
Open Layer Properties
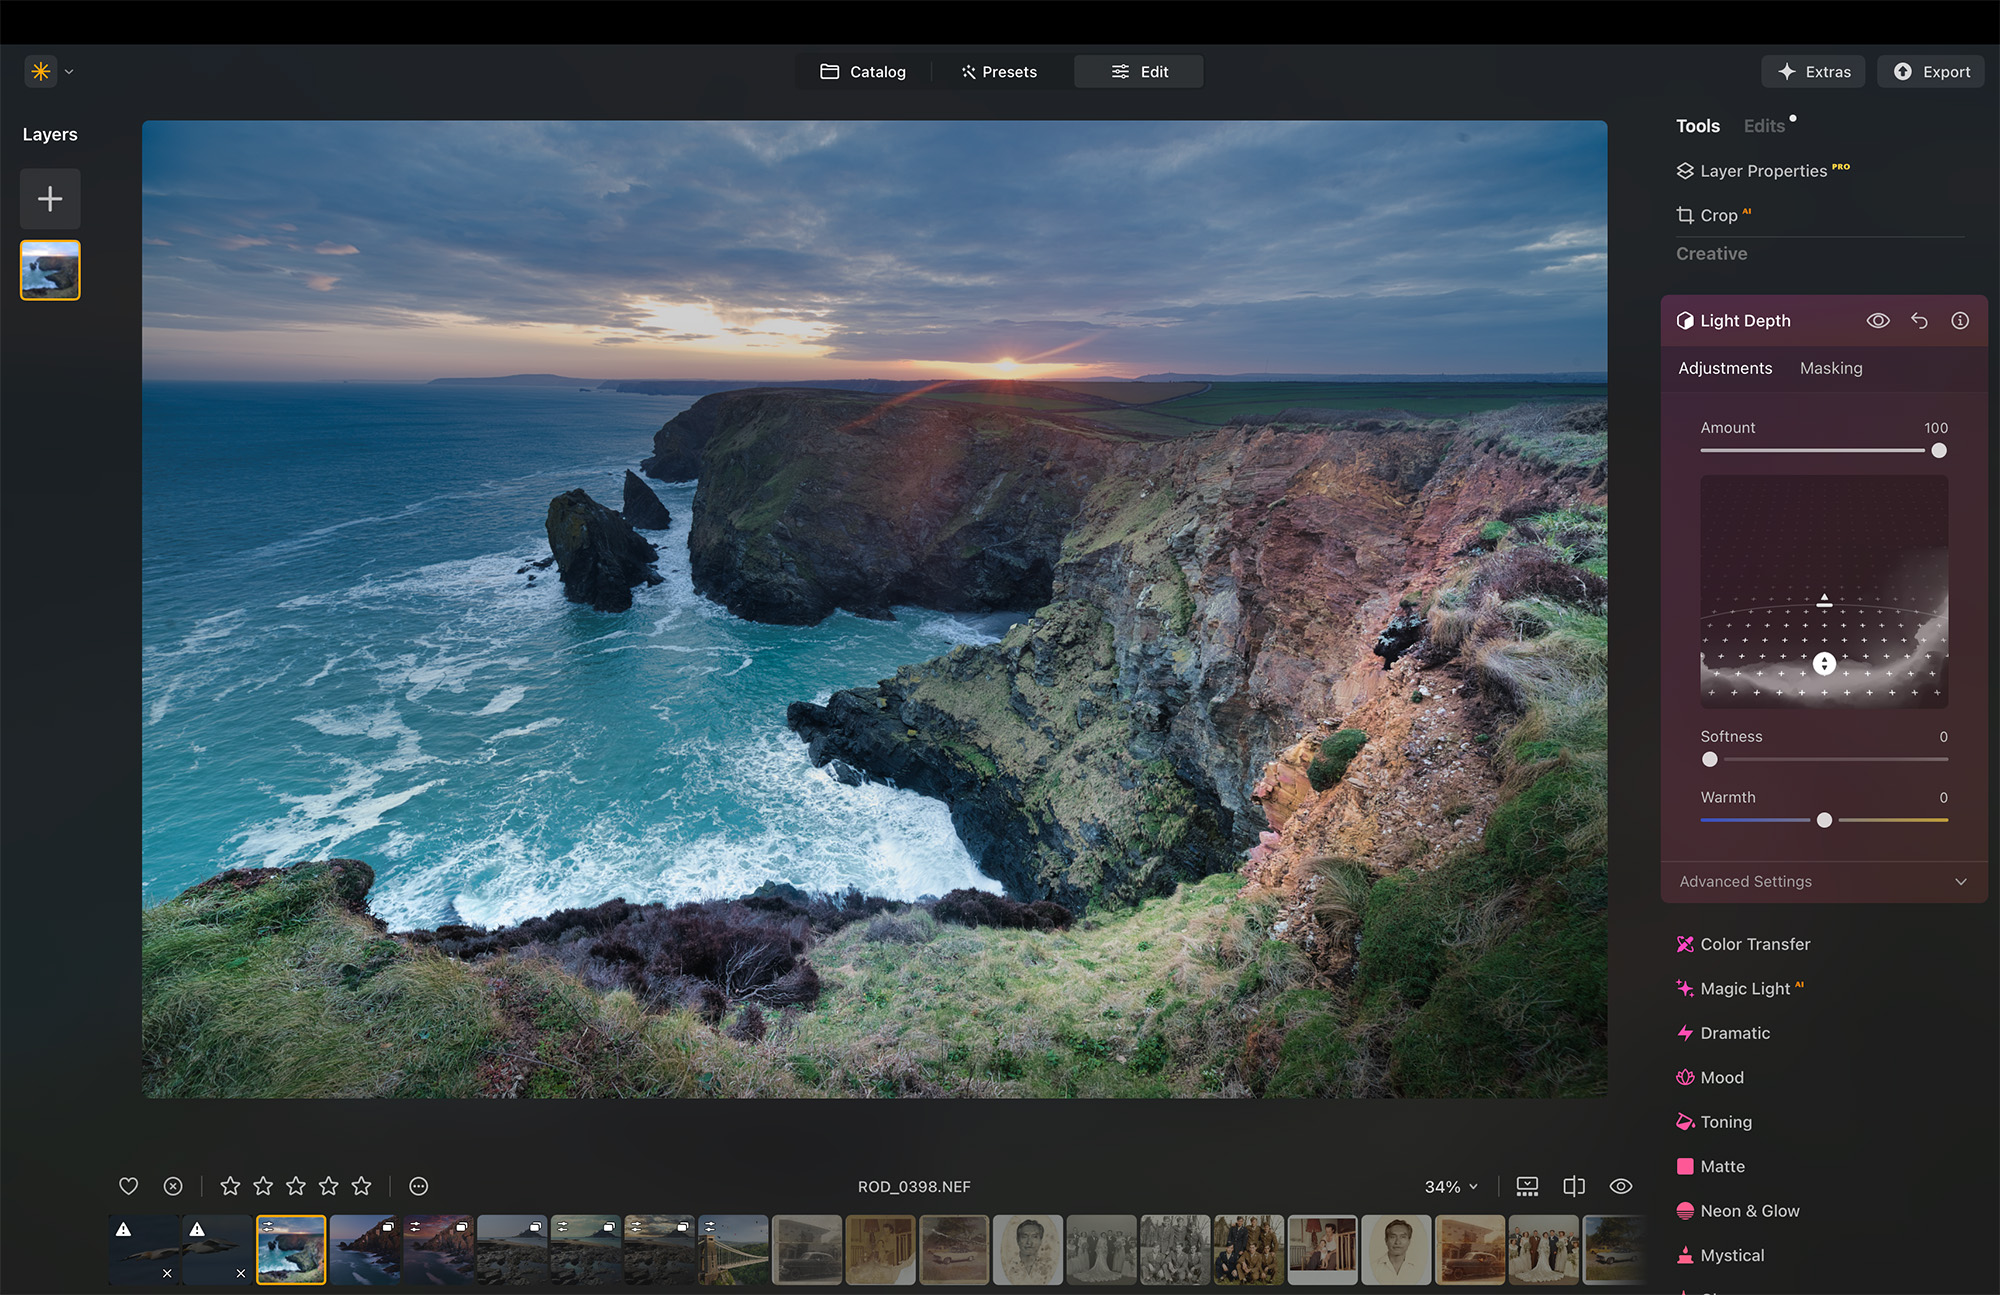(1762, 170)
